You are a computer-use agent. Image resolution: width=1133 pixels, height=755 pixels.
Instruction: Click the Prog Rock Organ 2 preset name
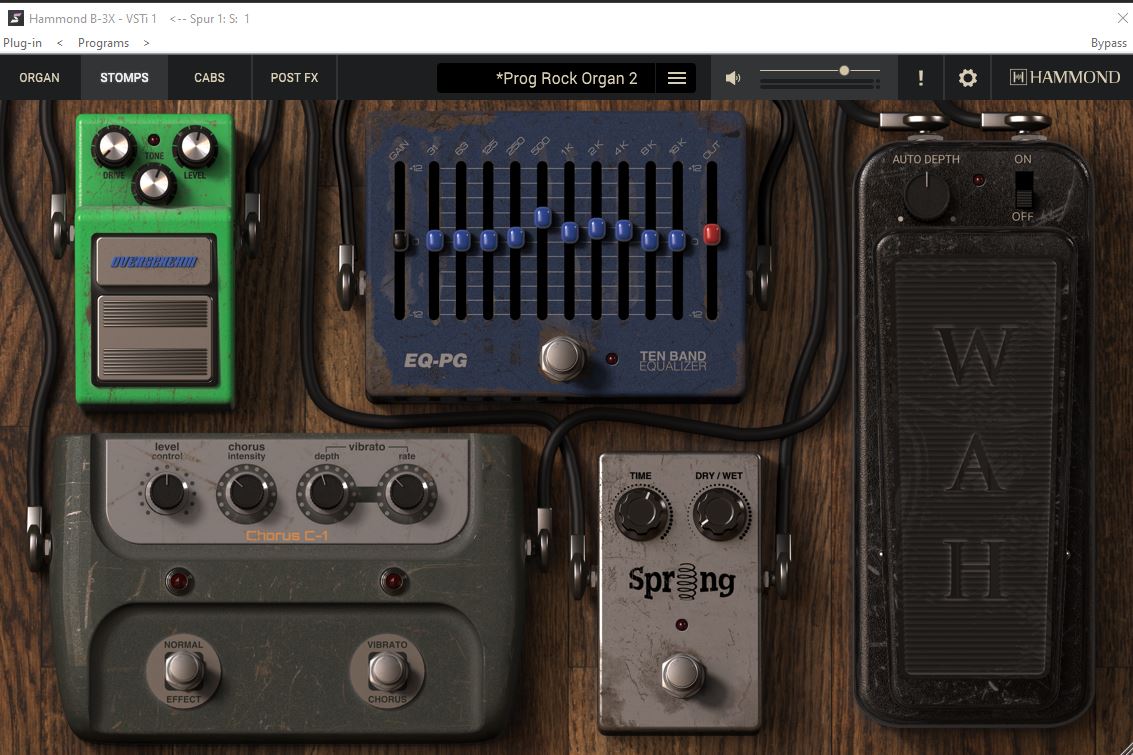coord(566,78)
